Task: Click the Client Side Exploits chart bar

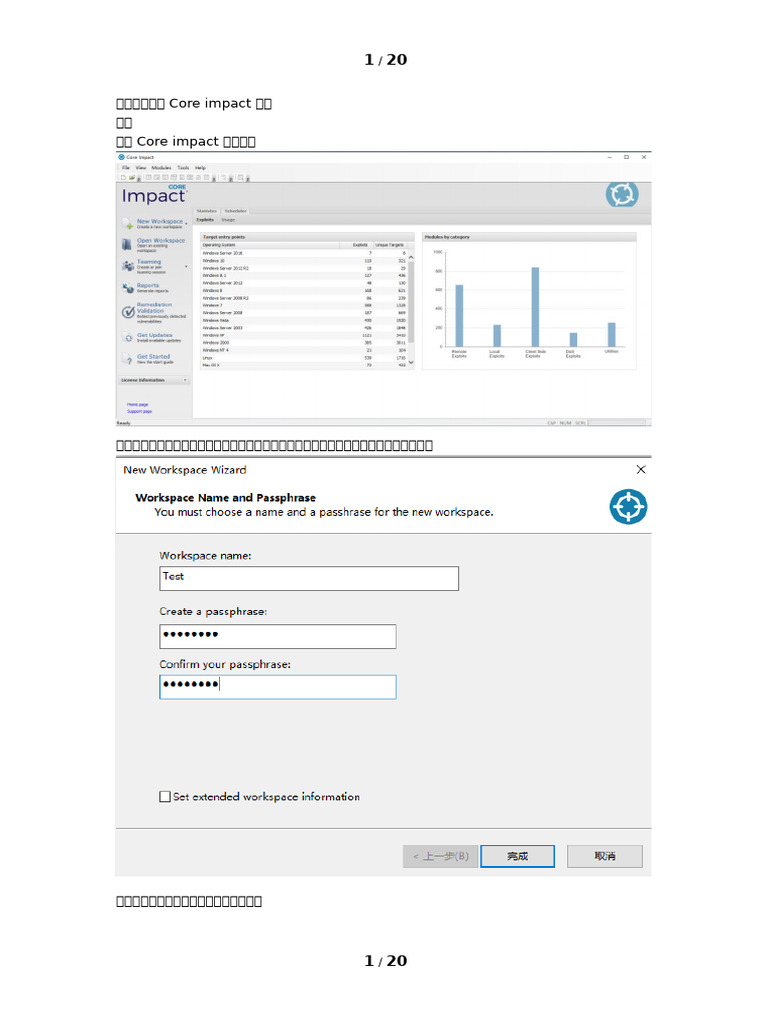Action: 535,307
